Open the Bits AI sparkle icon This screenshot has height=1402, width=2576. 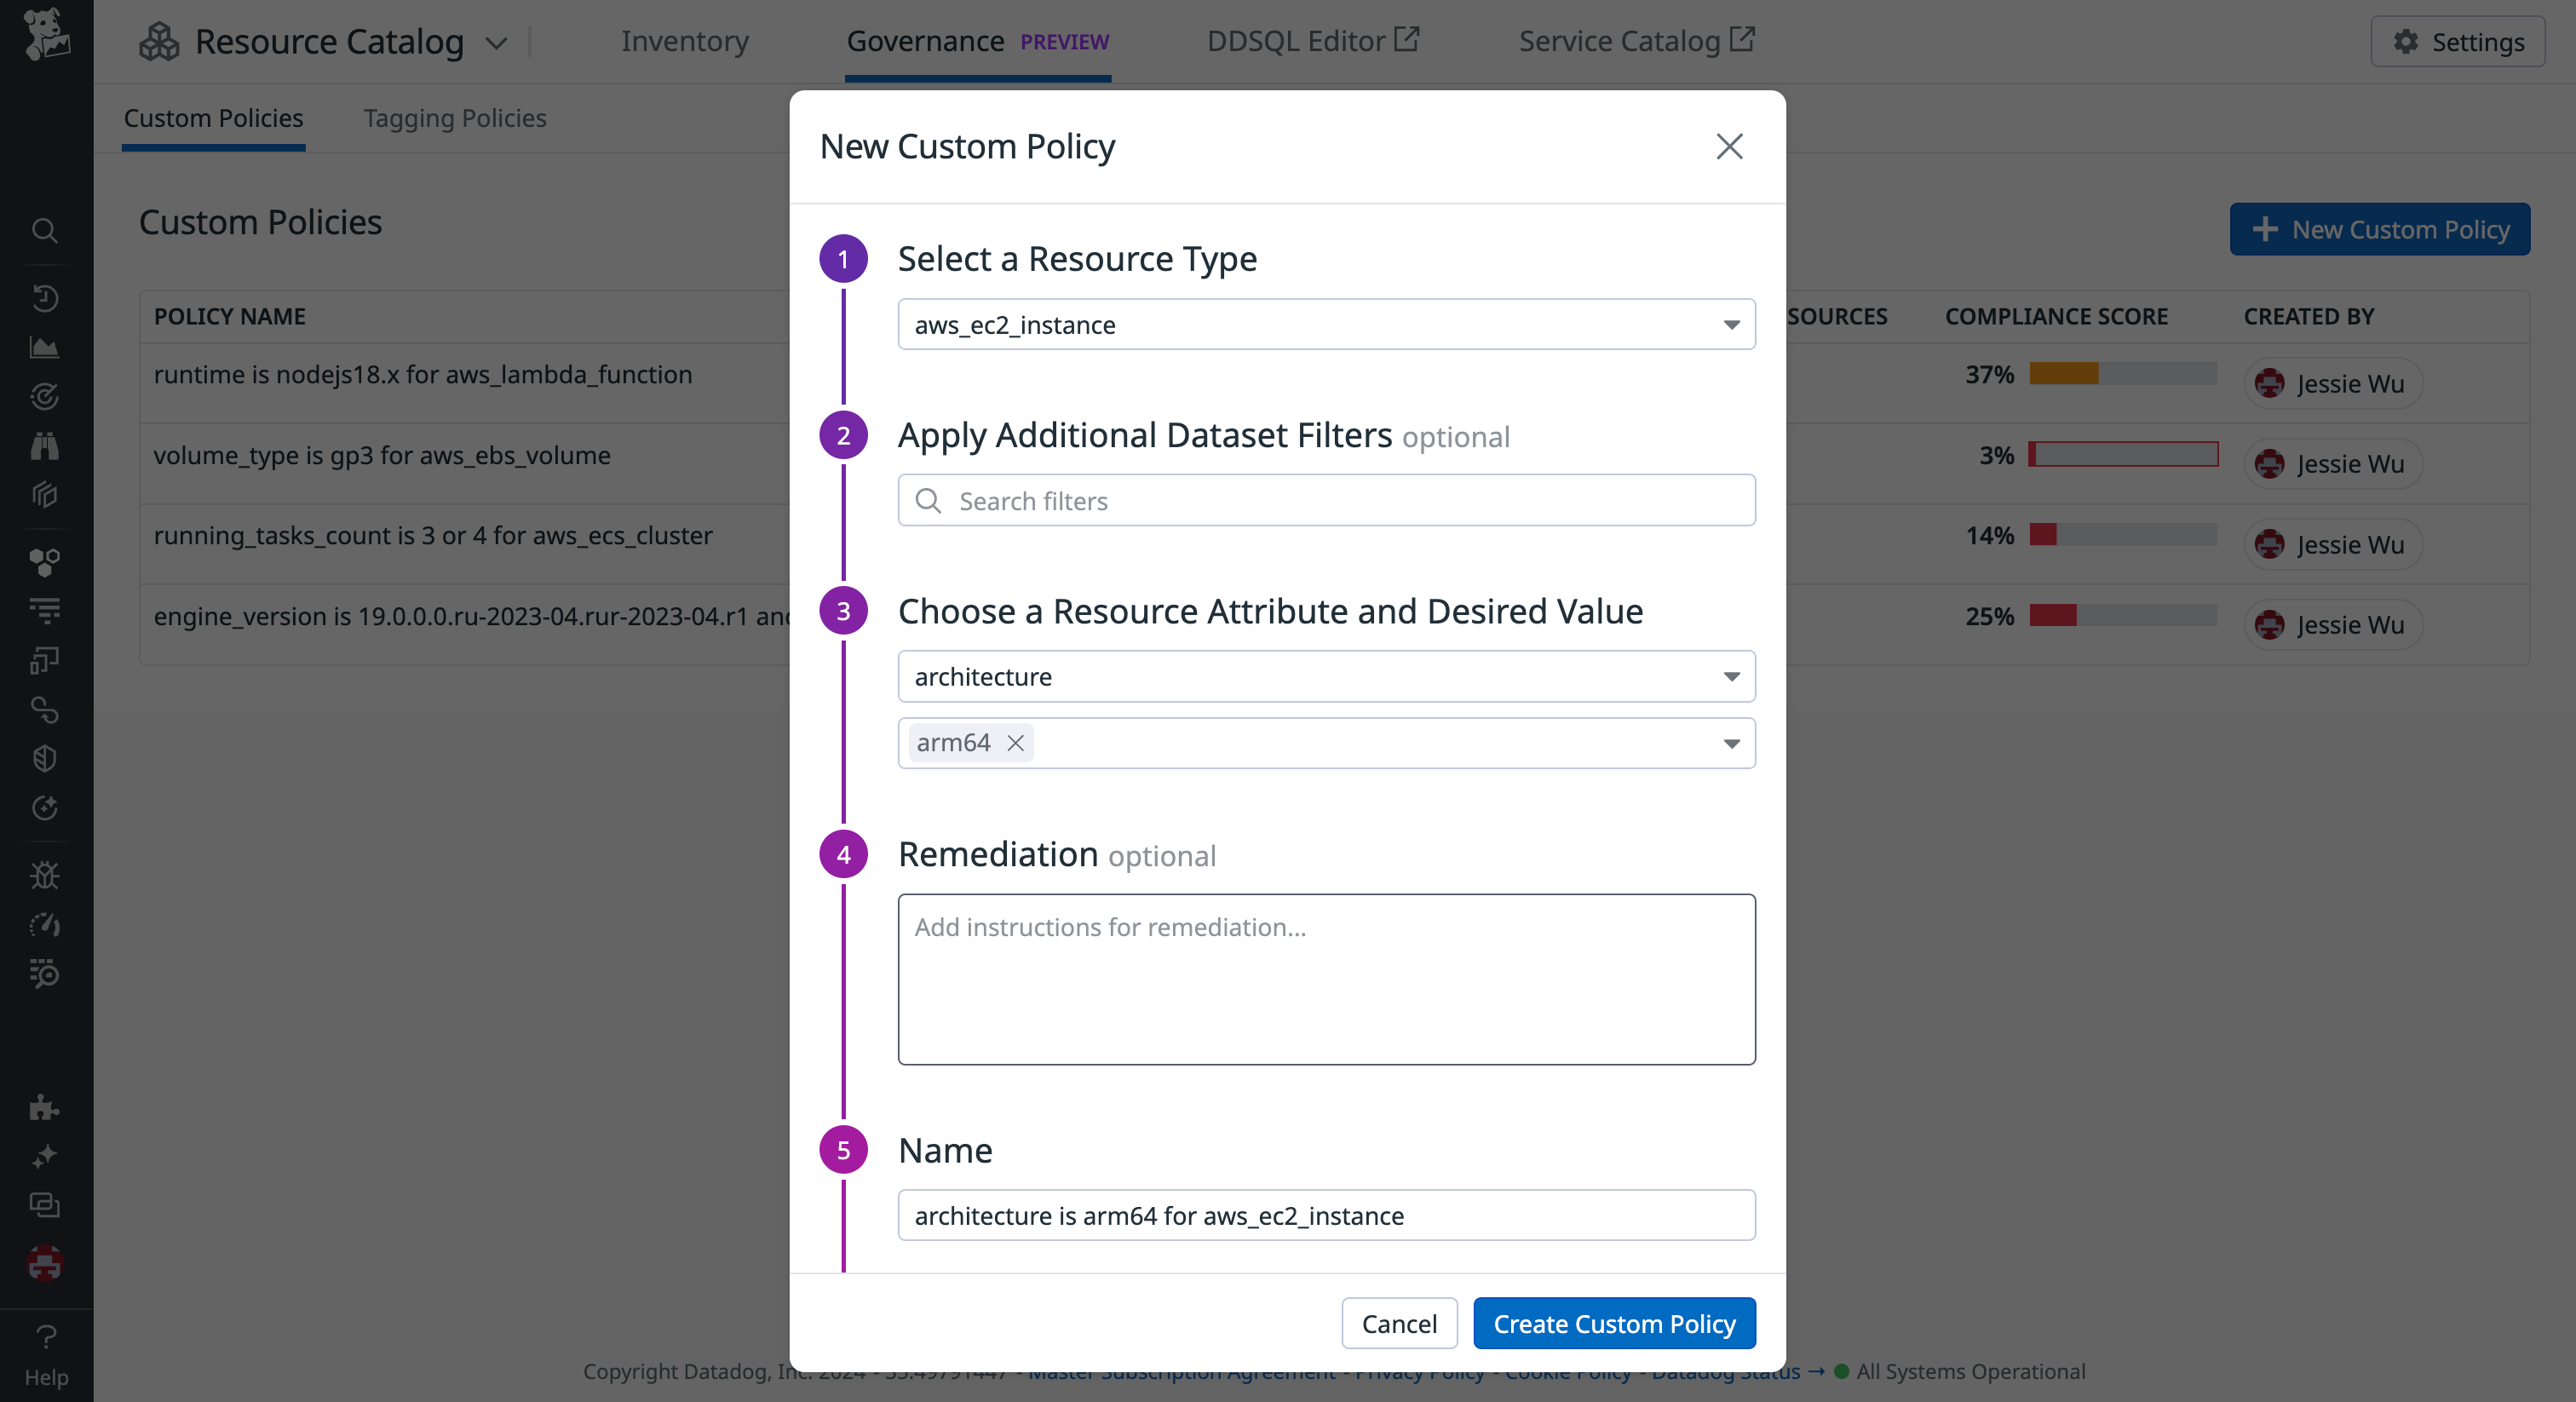coord(45,1156)
